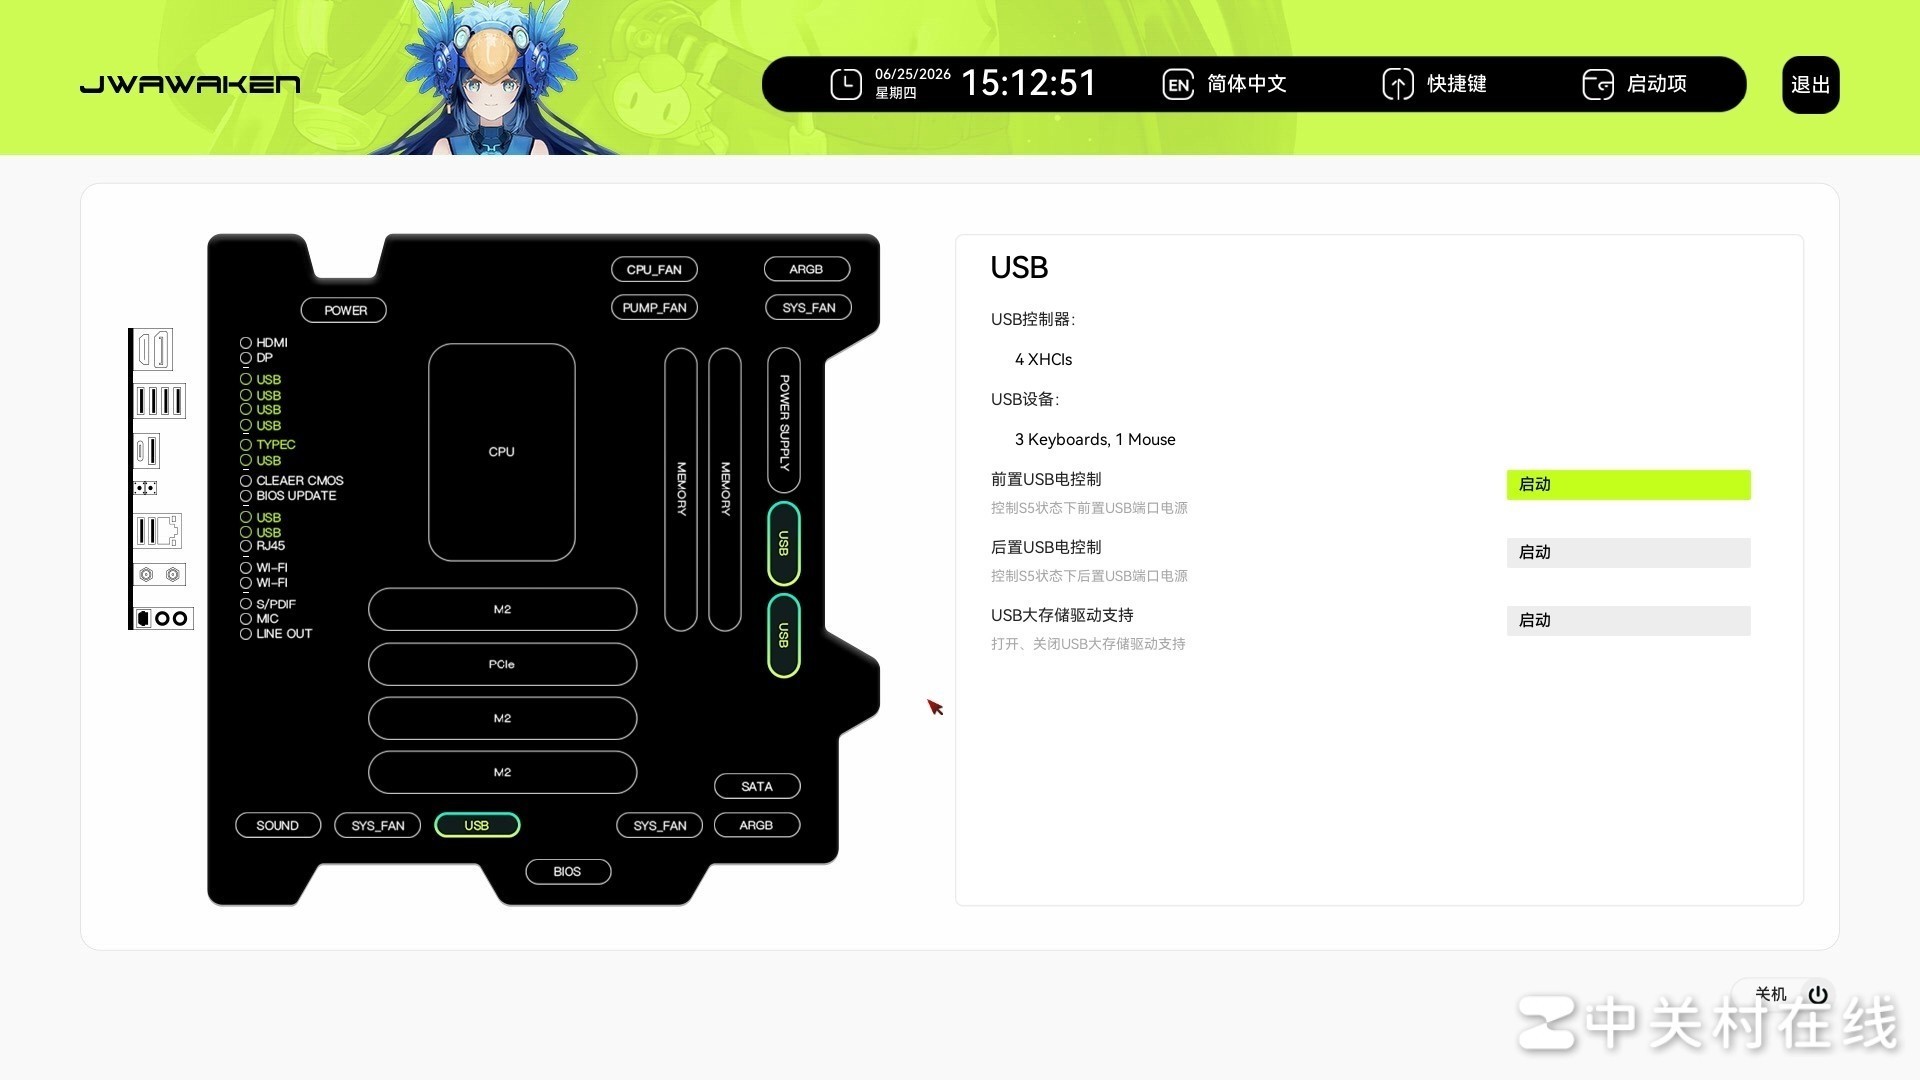The width and height of the screenshot is (1920, 1080).
Task: Click the JWAWAKEN logo
Action: pyautogui.click(x=190, y=84)
